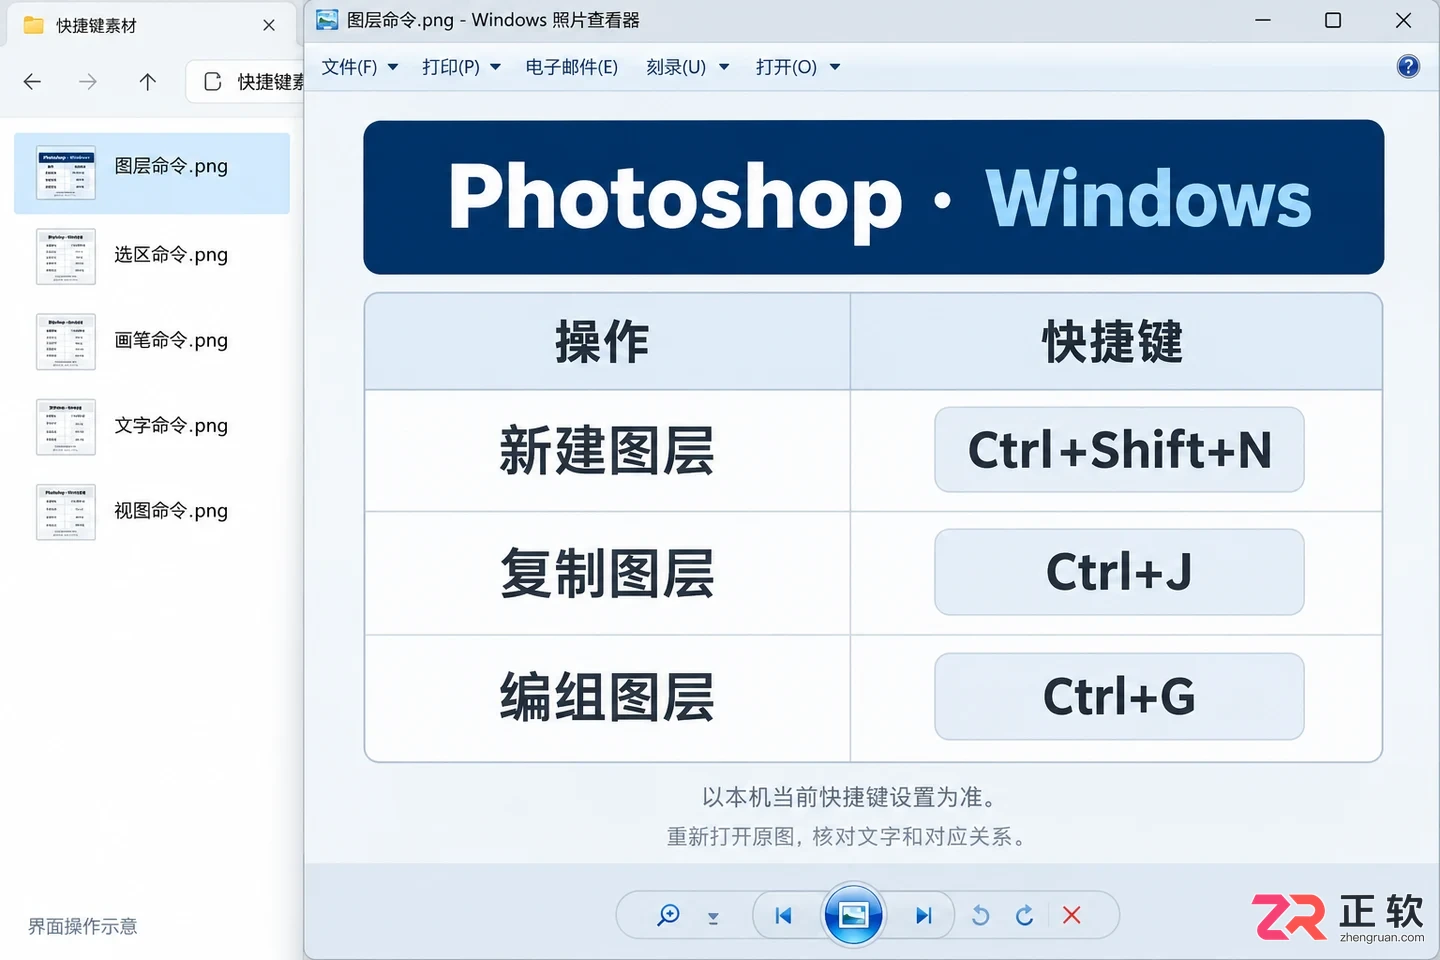The height and width of the screenshot is (960, 1440).
Task: Select the 快捷键素材 explorer tab
Action: point(152,25)
